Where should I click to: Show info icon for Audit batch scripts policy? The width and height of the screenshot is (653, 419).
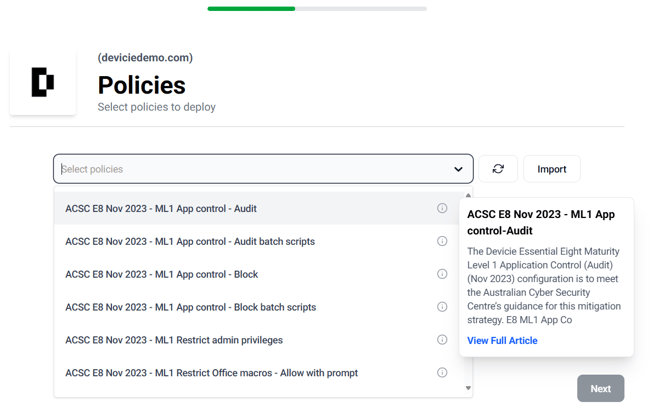point(442,241)
